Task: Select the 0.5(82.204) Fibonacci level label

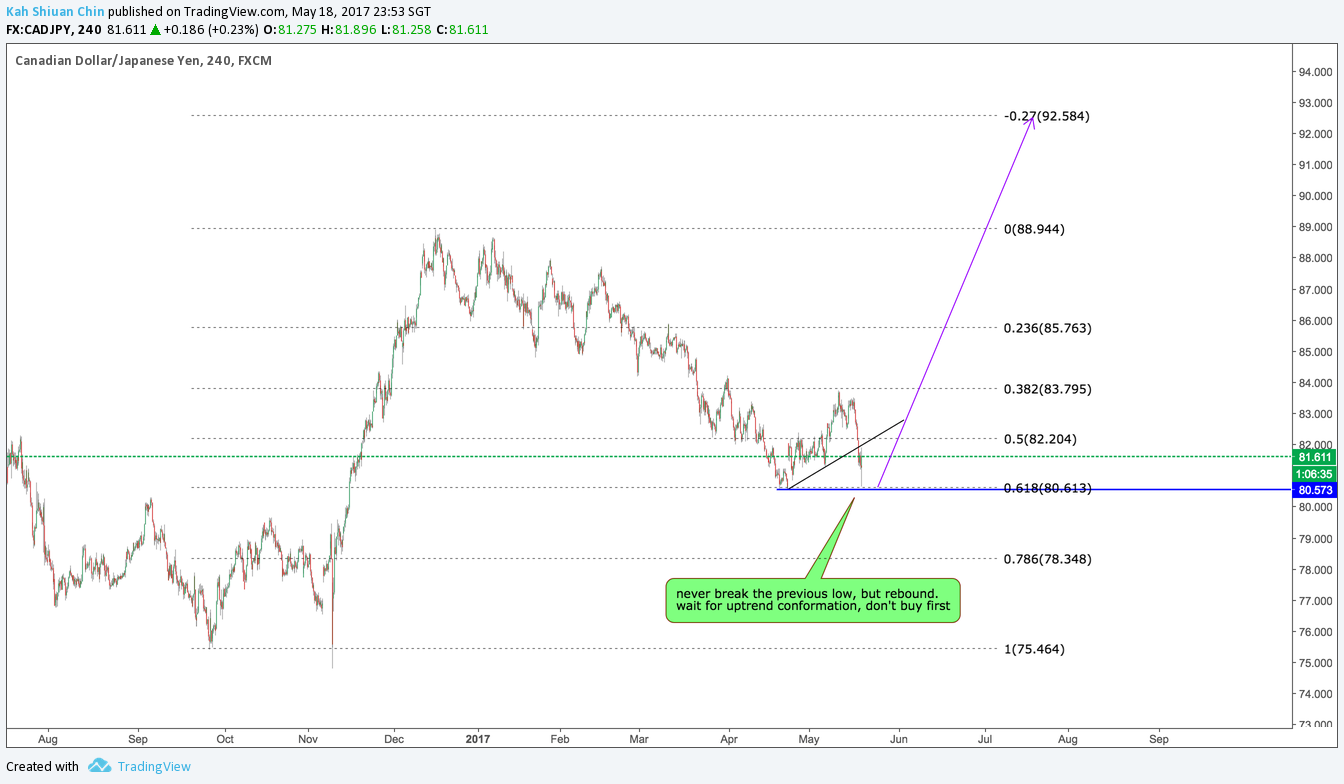Action: tap(1041, 439)
